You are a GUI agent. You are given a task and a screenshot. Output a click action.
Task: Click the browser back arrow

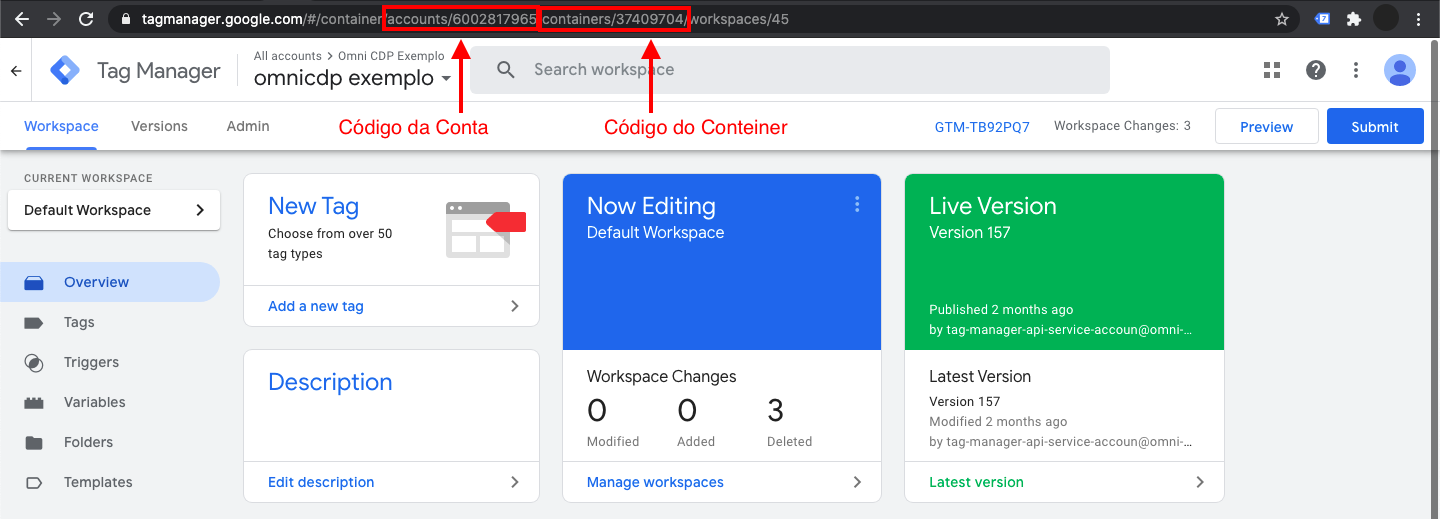coord(22,19)
